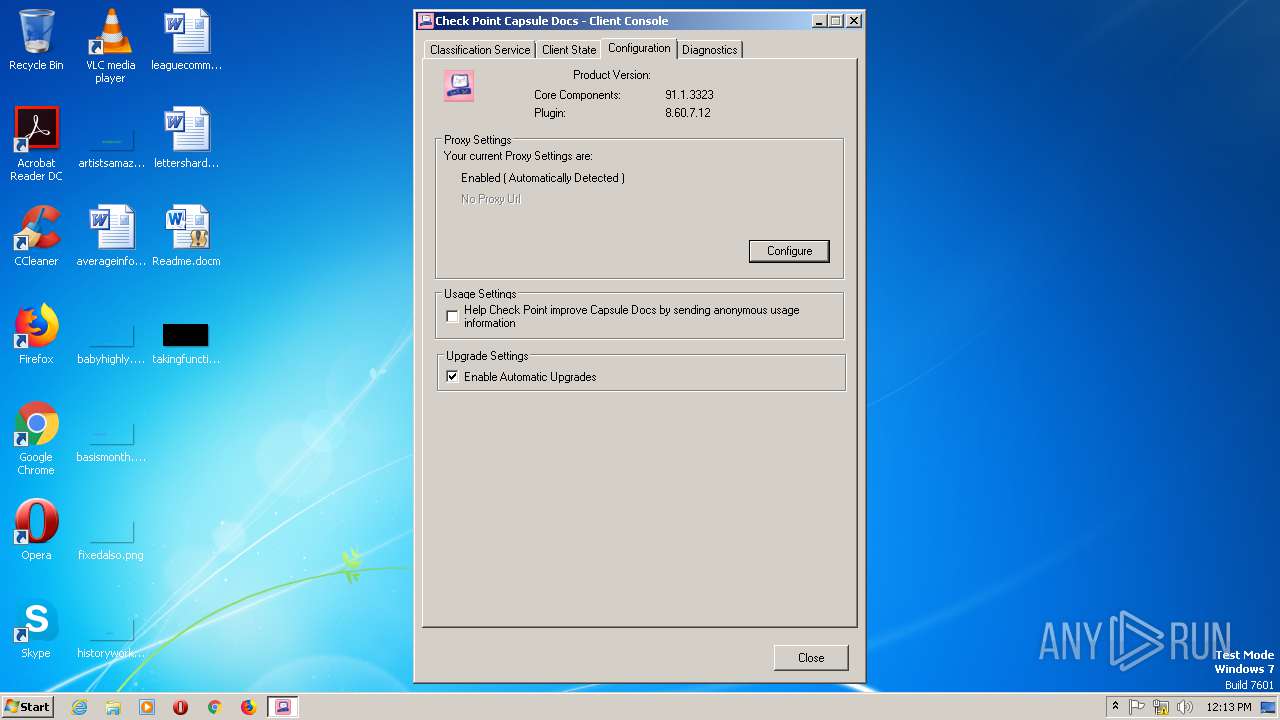Launch Skype desktop shortcut
This screenshot has height=720, width=1280.
[x=36, y=629]
